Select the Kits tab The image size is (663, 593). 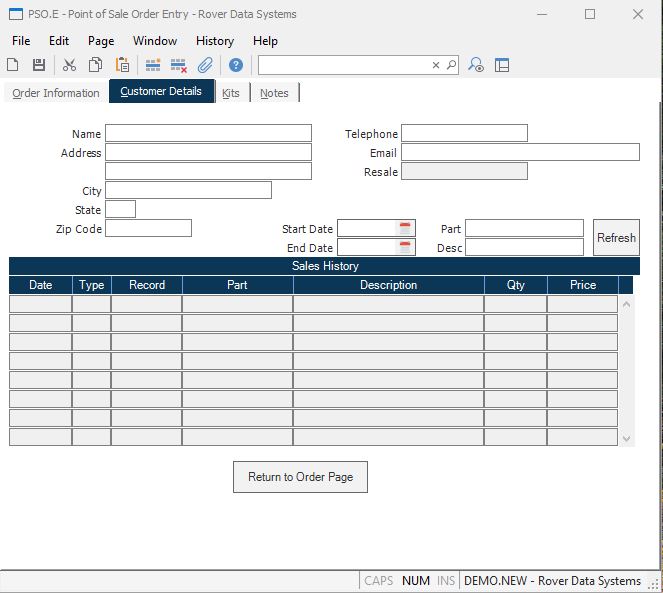click(x=231, y=93)
